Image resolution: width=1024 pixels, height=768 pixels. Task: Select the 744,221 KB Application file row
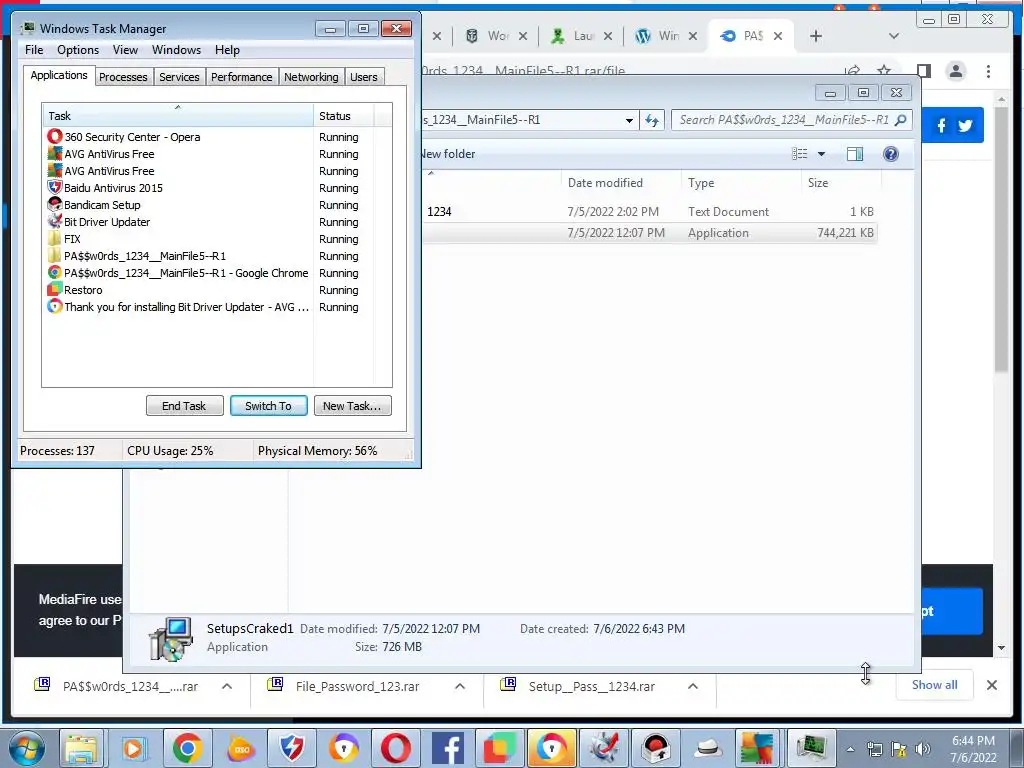[x=649, y=232]
